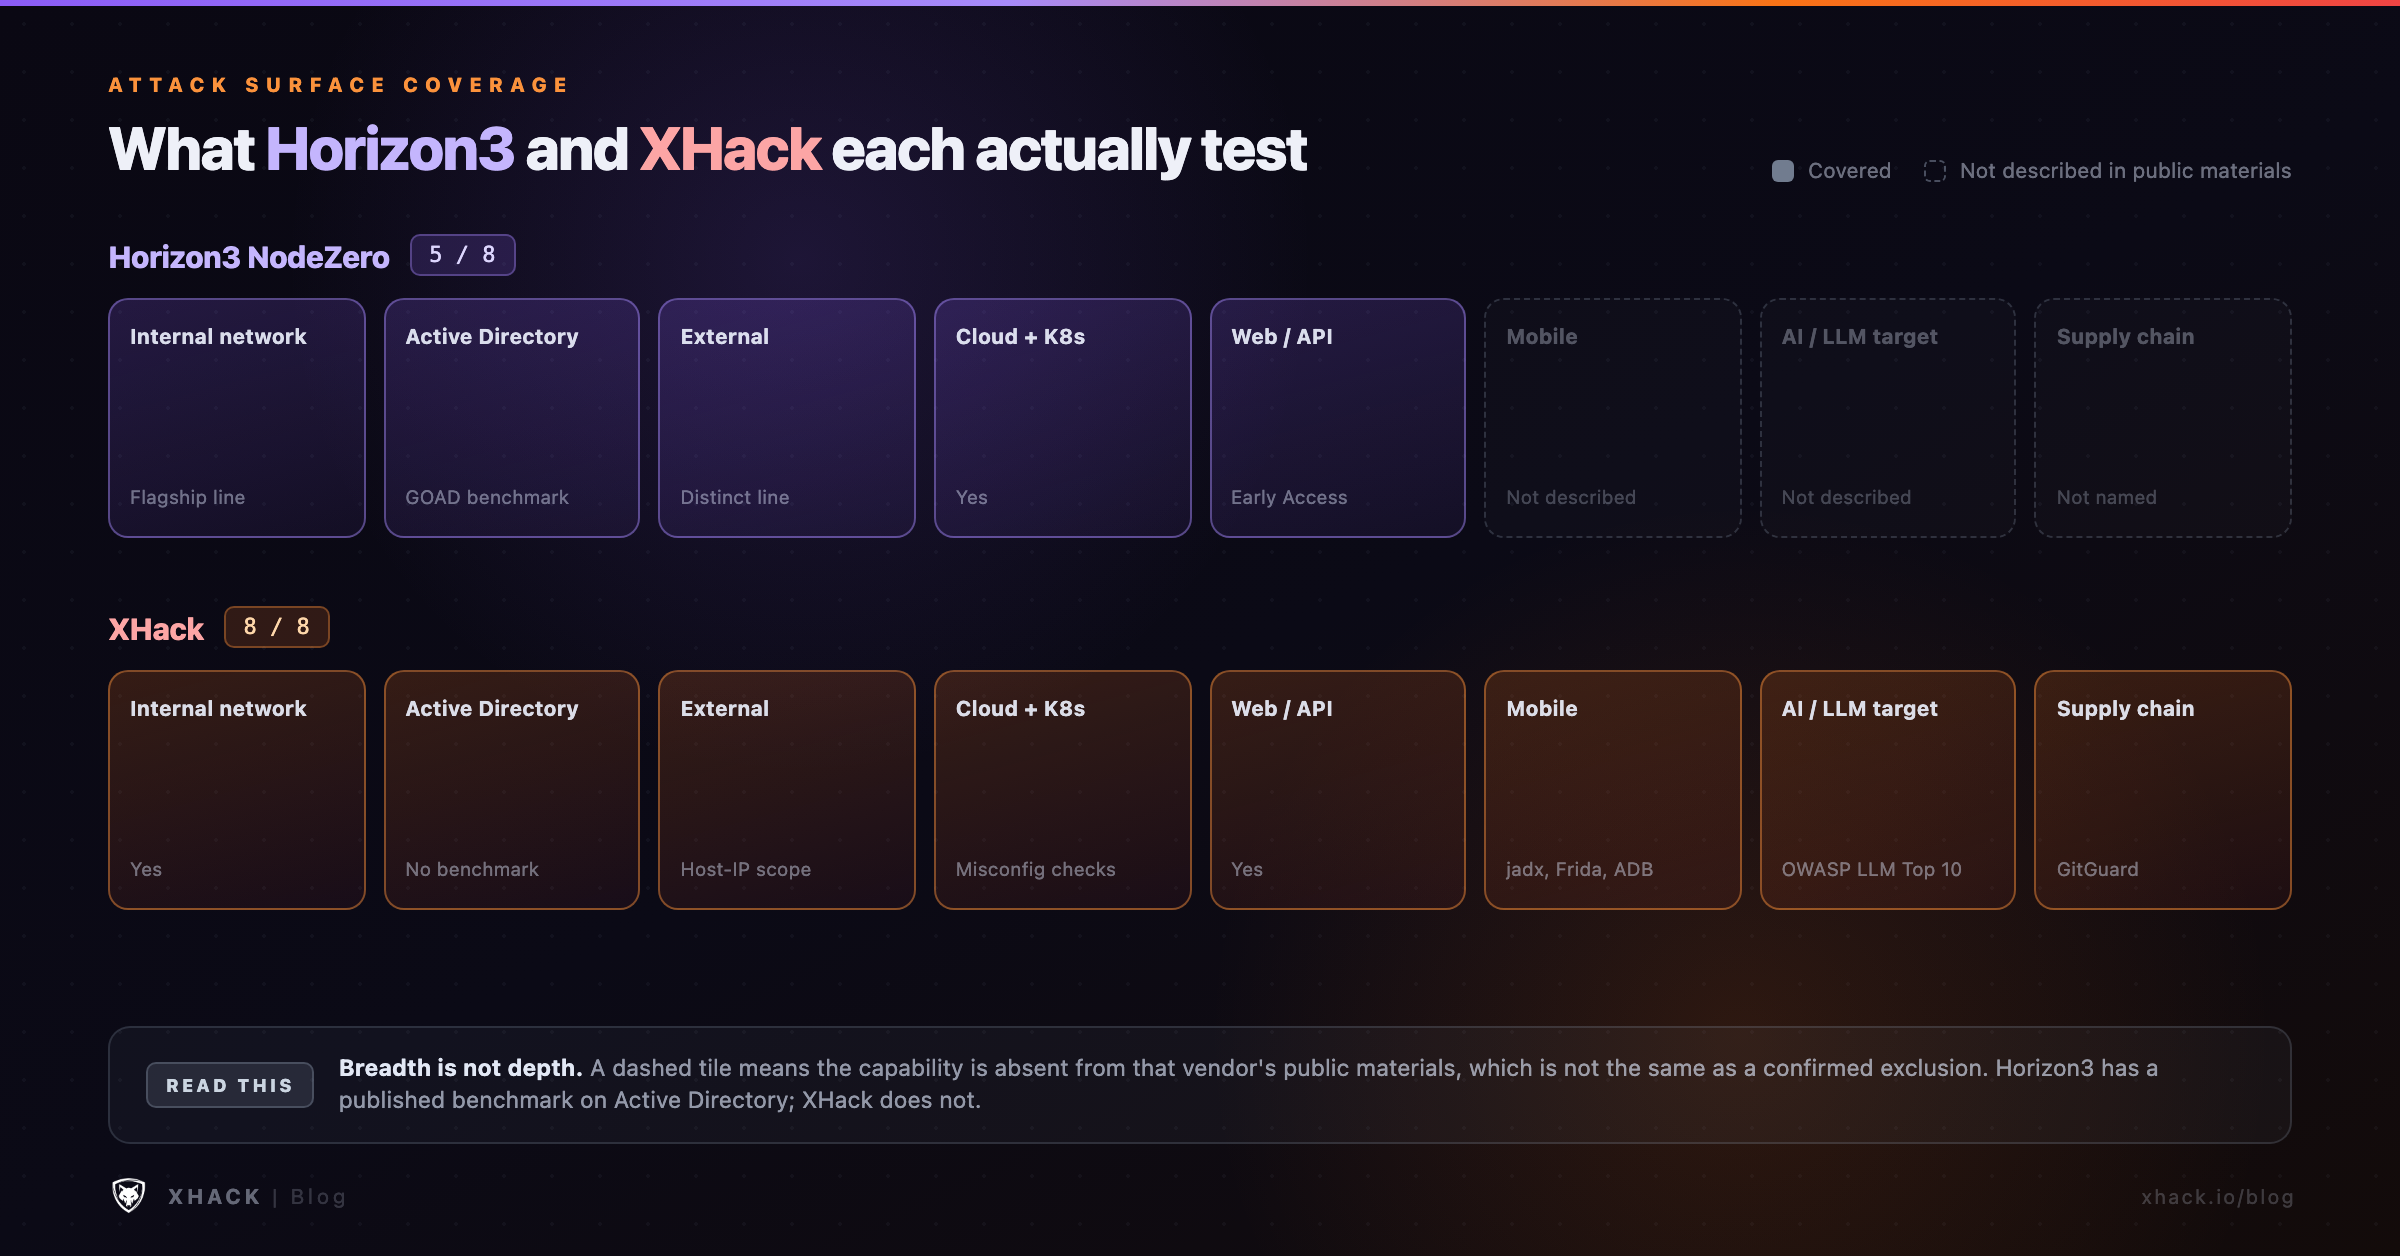
Task: Click the 8 / 8 score badge
Action: (x=277, y=627)
